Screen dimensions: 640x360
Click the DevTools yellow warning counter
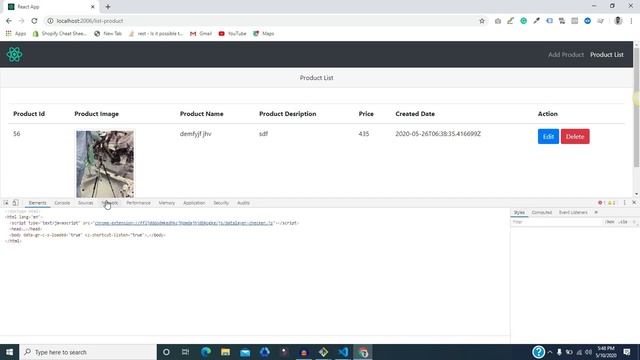611,203
